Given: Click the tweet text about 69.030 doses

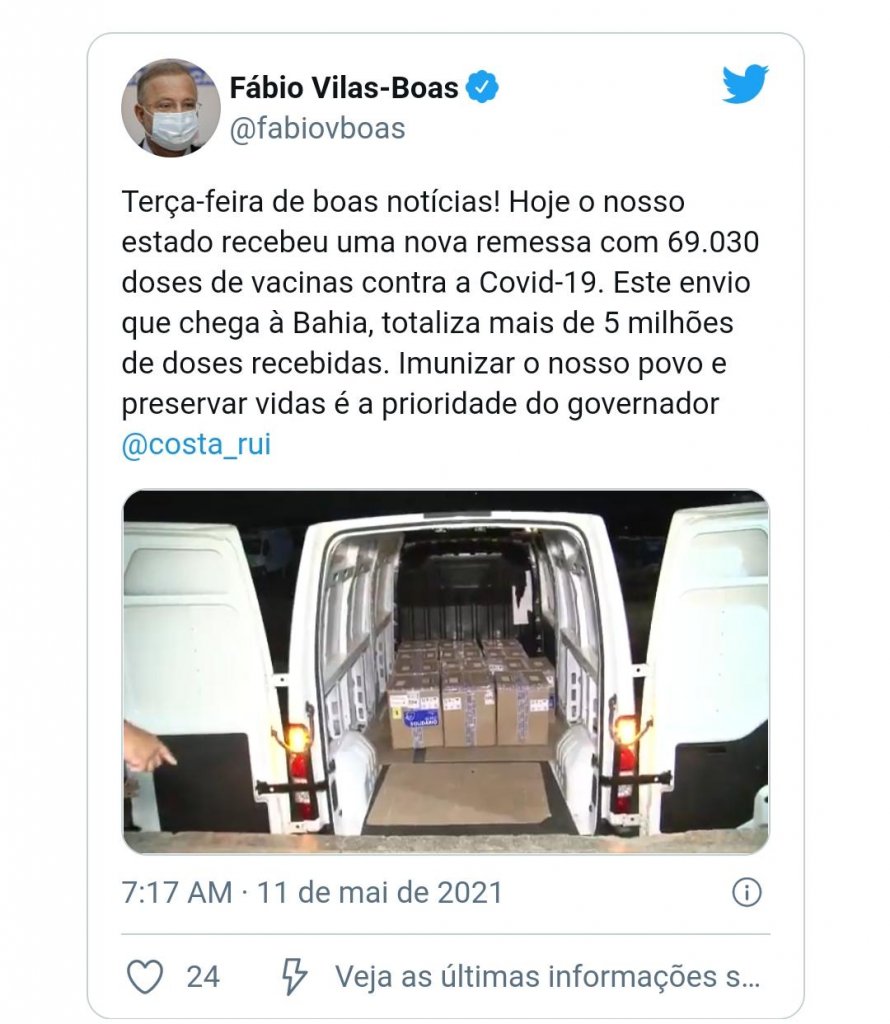Looking at the screenshot, I should (440, 303).
